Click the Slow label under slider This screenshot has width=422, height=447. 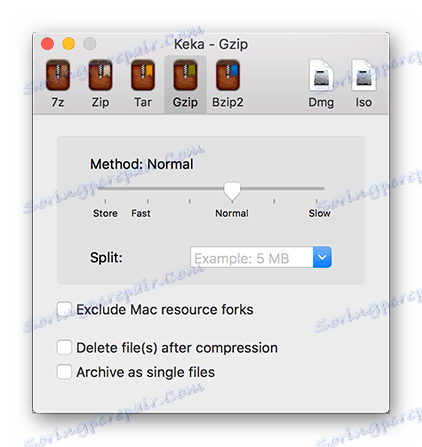(319, 213)
